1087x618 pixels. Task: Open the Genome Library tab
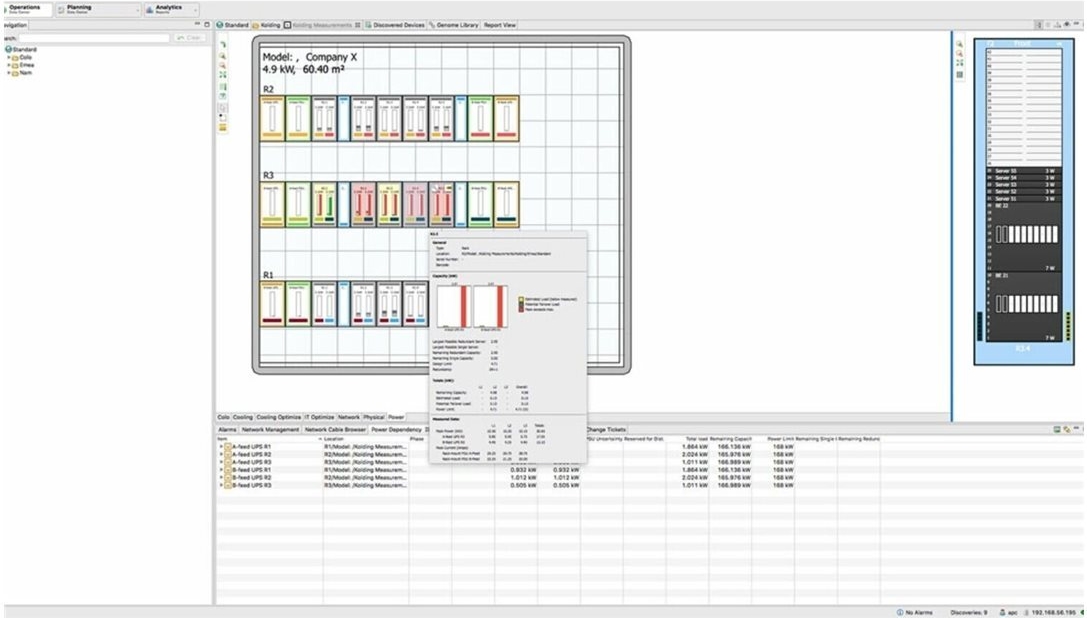coord(456,24)
